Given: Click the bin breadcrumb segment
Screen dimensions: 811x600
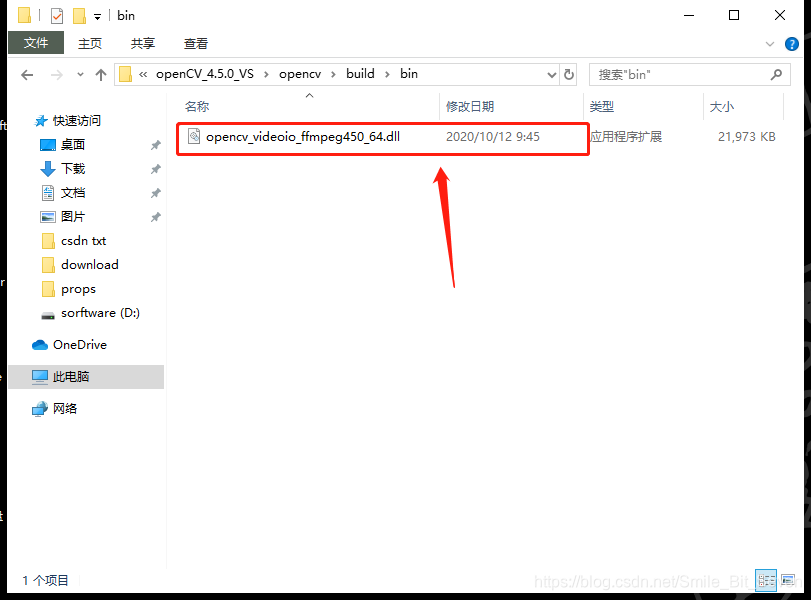Looking at the screenshot, I should click(x=409, y=74).
